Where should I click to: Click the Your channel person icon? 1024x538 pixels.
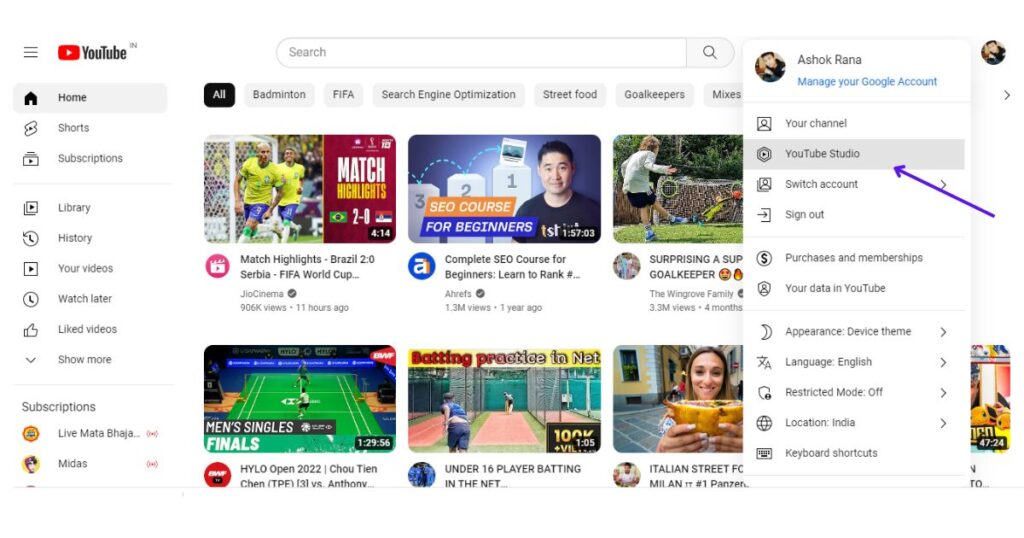[764, 123]
